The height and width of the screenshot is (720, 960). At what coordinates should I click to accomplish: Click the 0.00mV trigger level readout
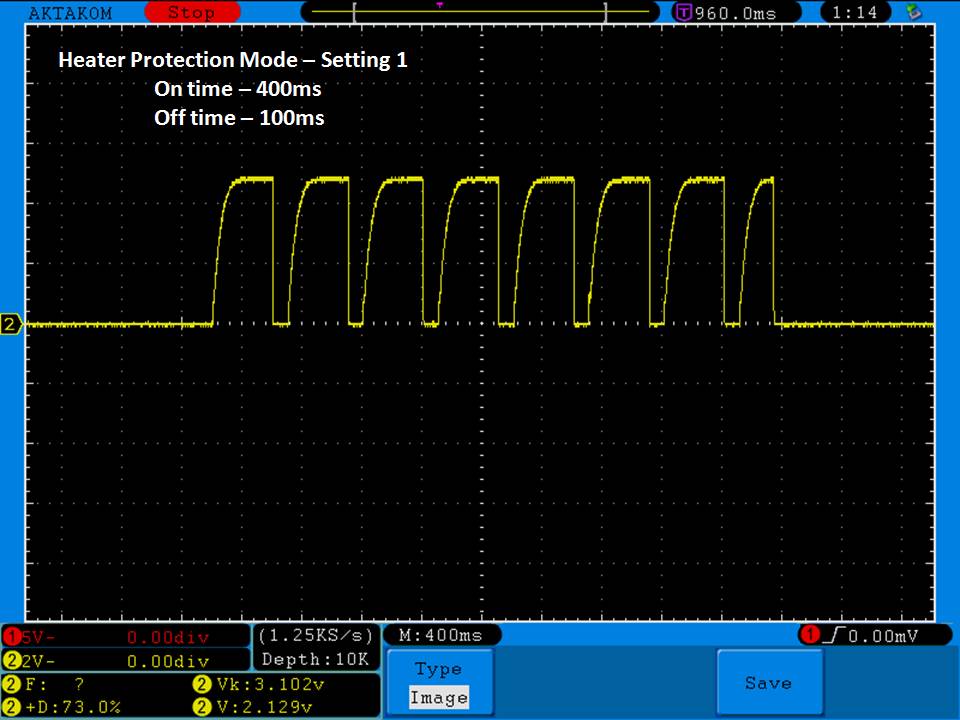(879, 636)
